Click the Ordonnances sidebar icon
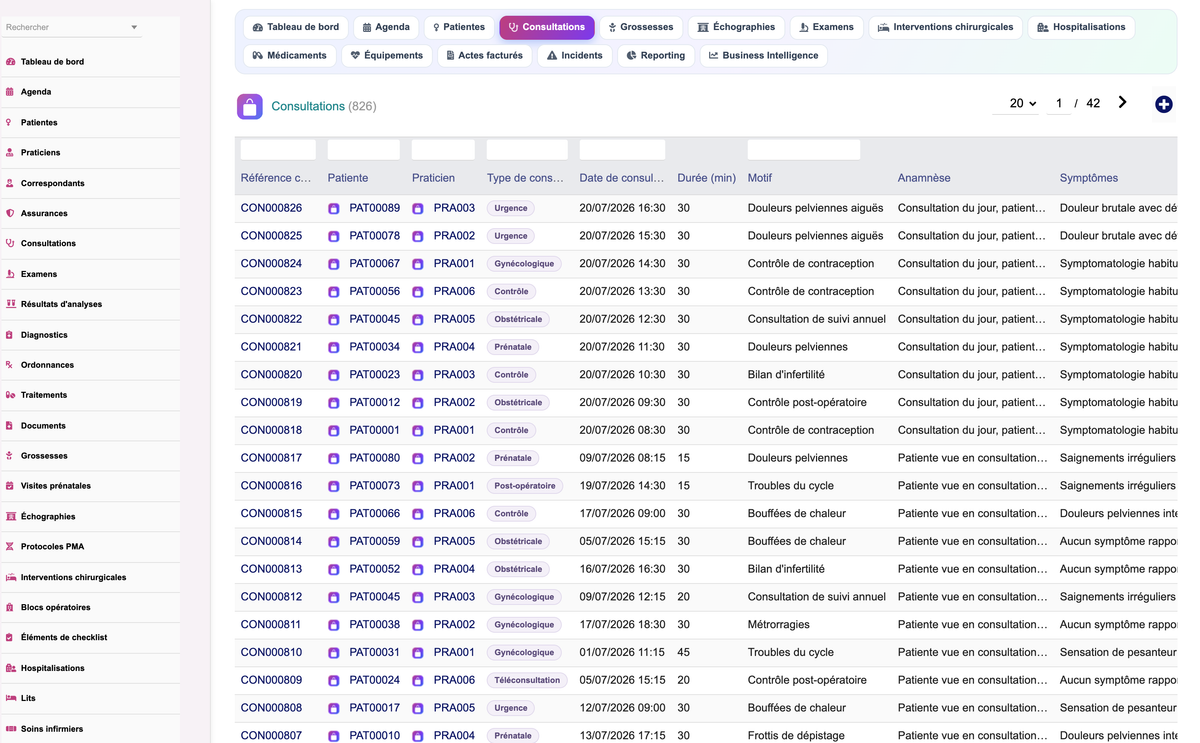The image size is (1200, 743). point(10,365)
